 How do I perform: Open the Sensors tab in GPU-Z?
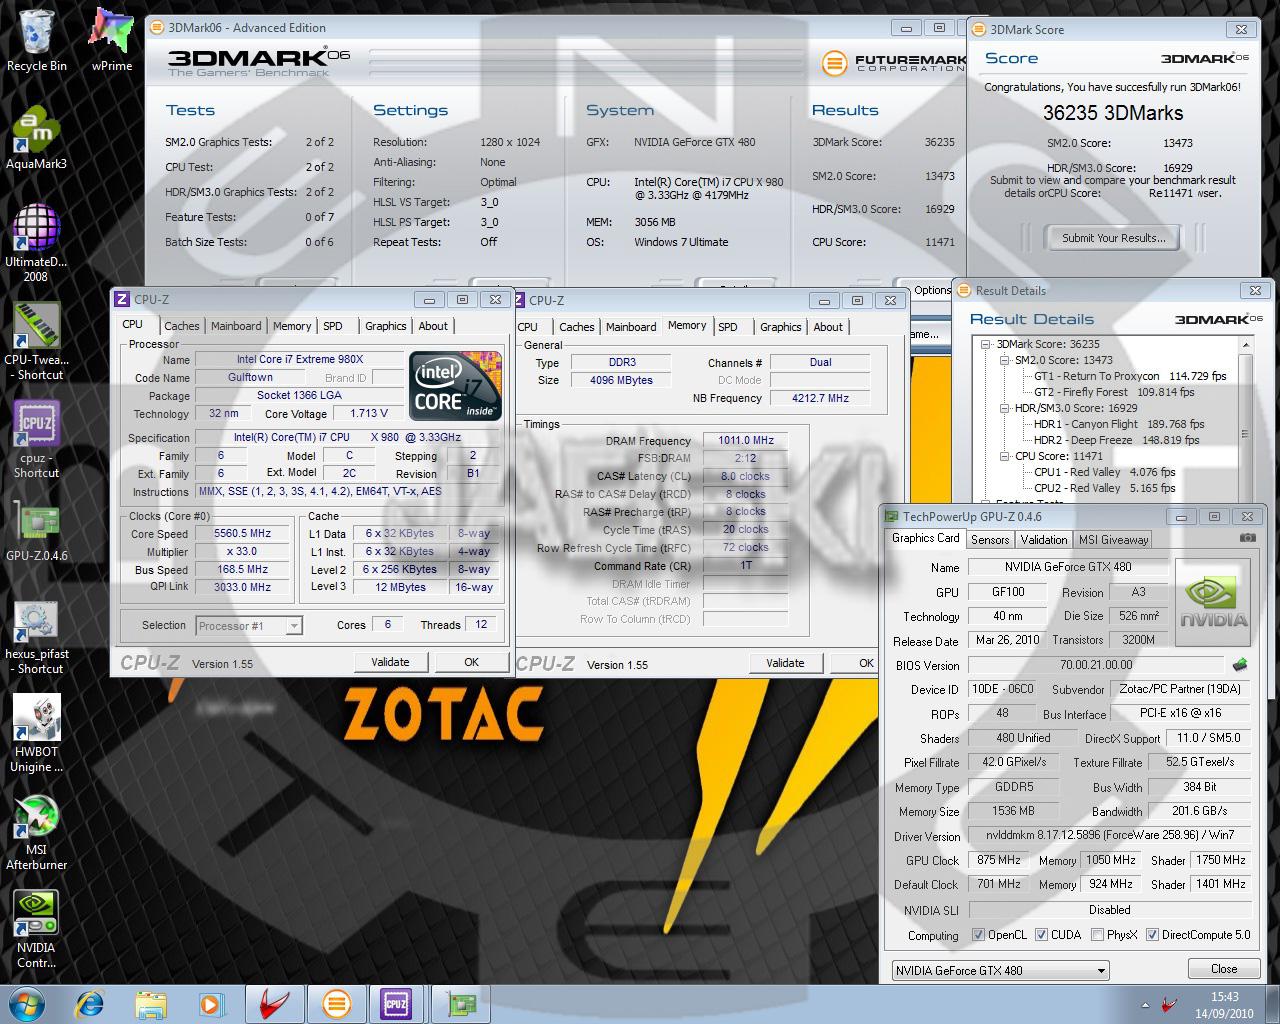(990, 540)
